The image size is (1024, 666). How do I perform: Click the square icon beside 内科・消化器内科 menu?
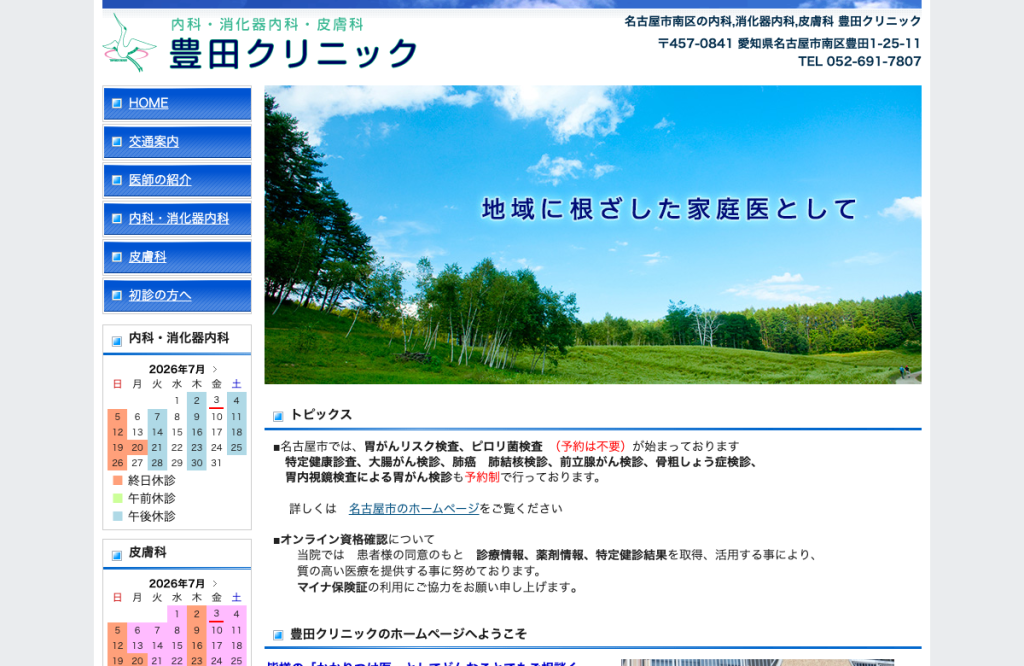[117, 219]
